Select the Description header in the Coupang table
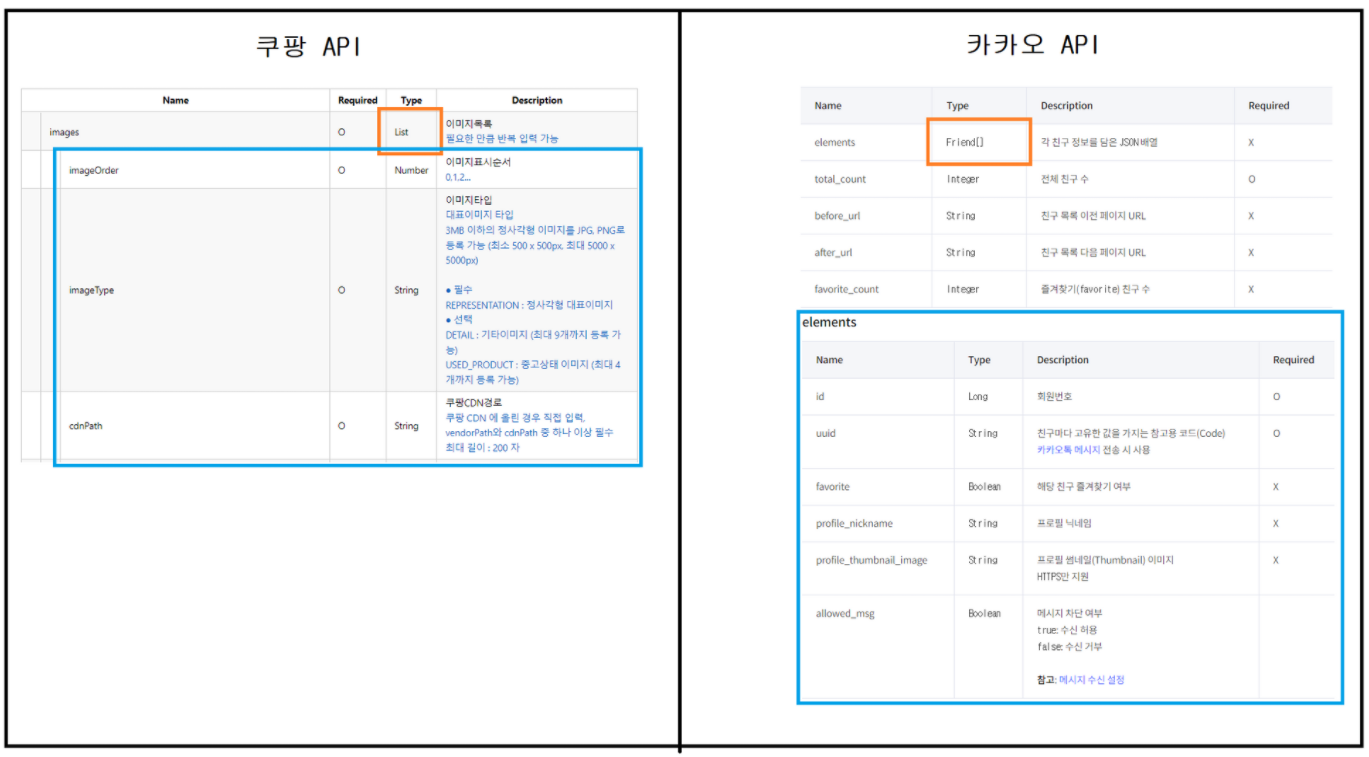1369x757 pixels. point(537,100)
